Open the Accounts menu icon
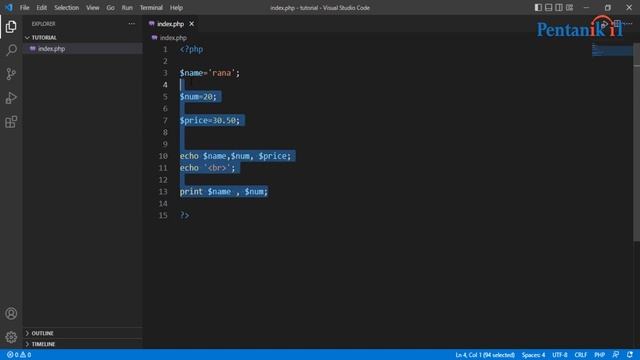The height and width of the screenshot is (360, 640). click(11, 313)
